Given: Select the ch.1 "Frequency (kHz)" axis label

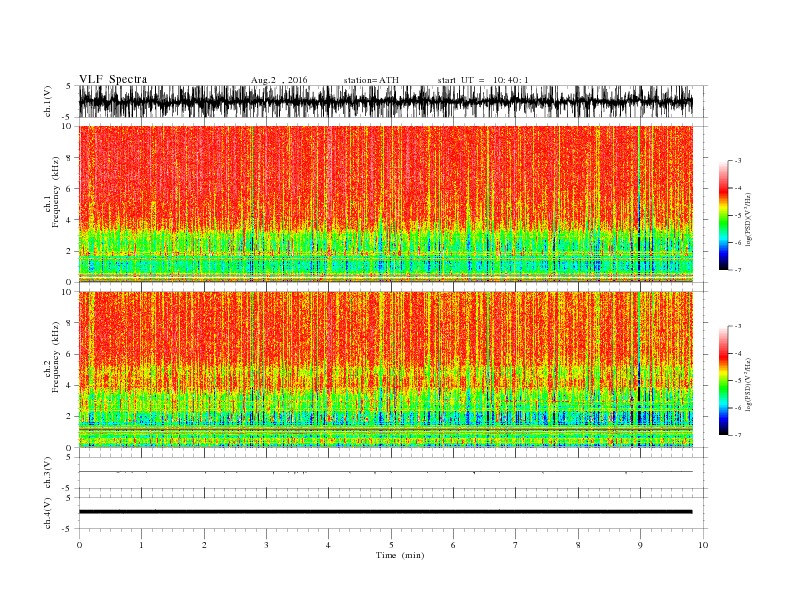Looking at the screenshot, I should (x=55, y=192).
